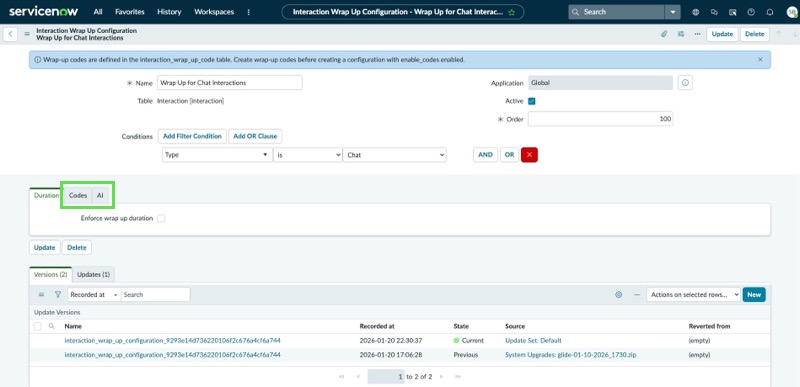Switch to the Codes tab

click(x=78, y=195)
